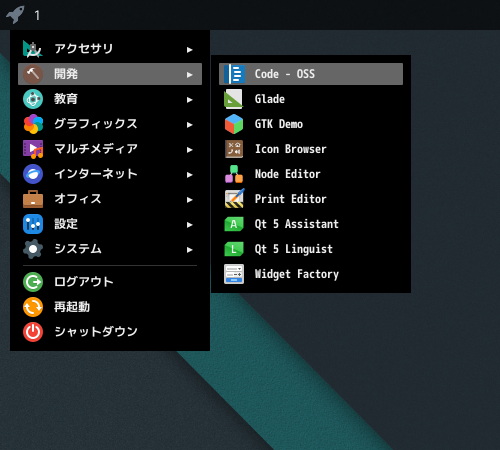The image size is (500, 450).
Task: Expand the インターネット submenu arrow
Action: point(190,175)
